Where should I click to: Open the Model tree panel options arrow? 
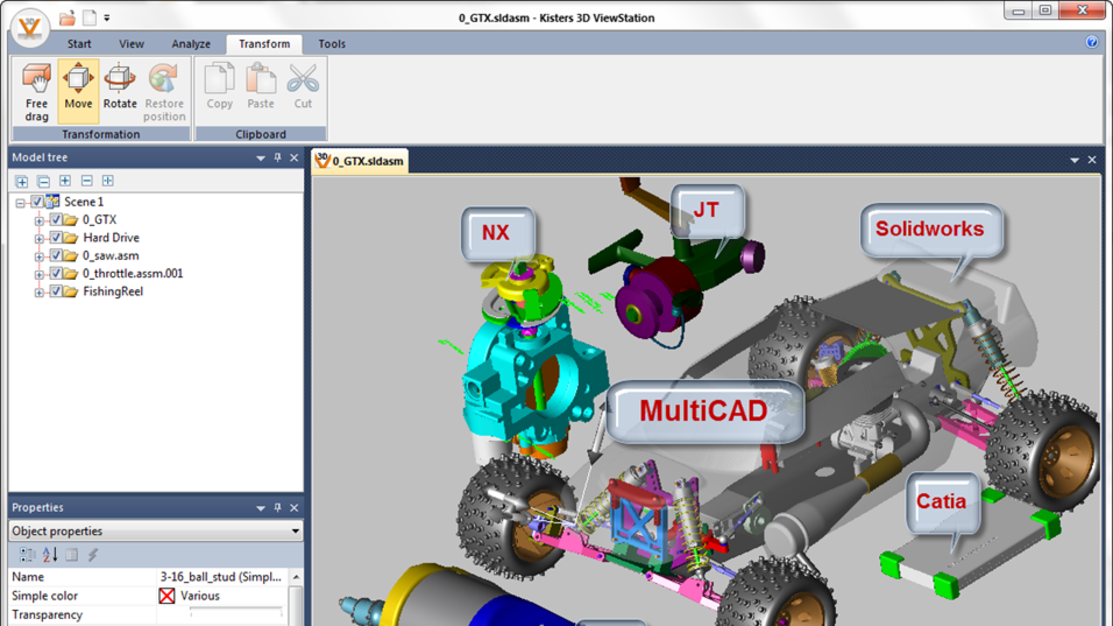click(261, 158)
